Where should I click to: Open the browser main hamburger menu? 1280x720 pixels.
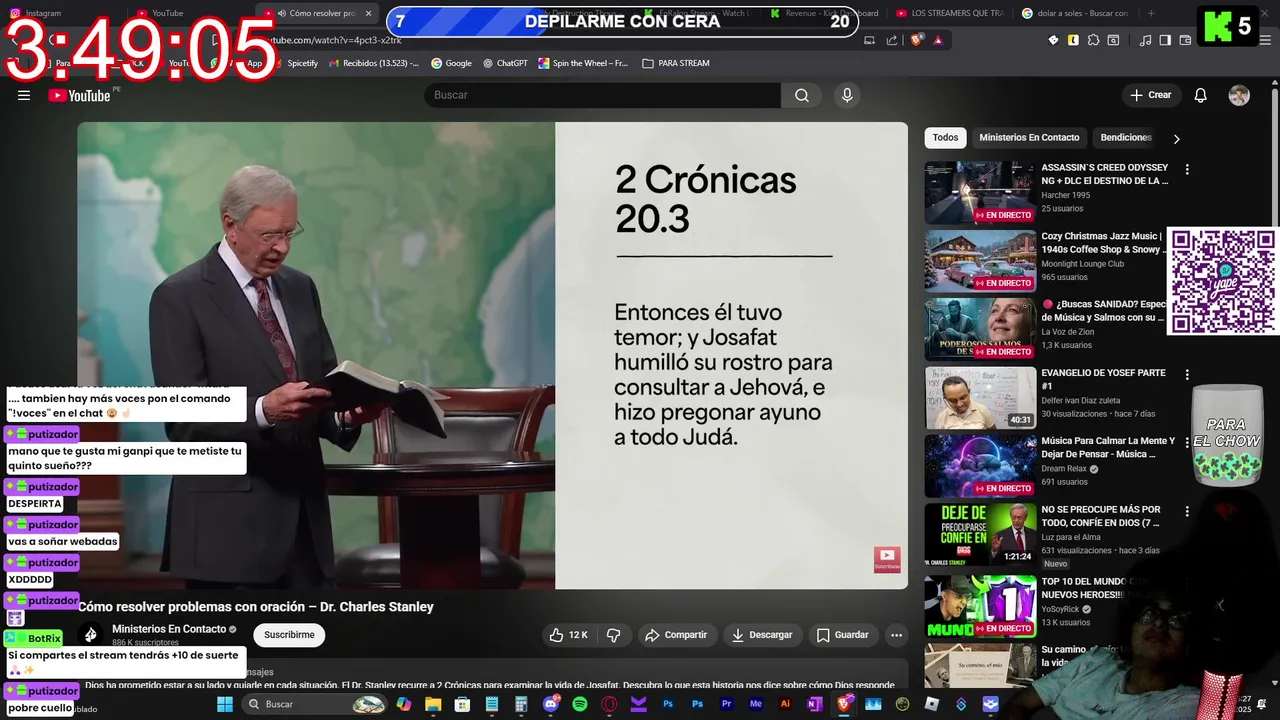[x=1265, y=40]
